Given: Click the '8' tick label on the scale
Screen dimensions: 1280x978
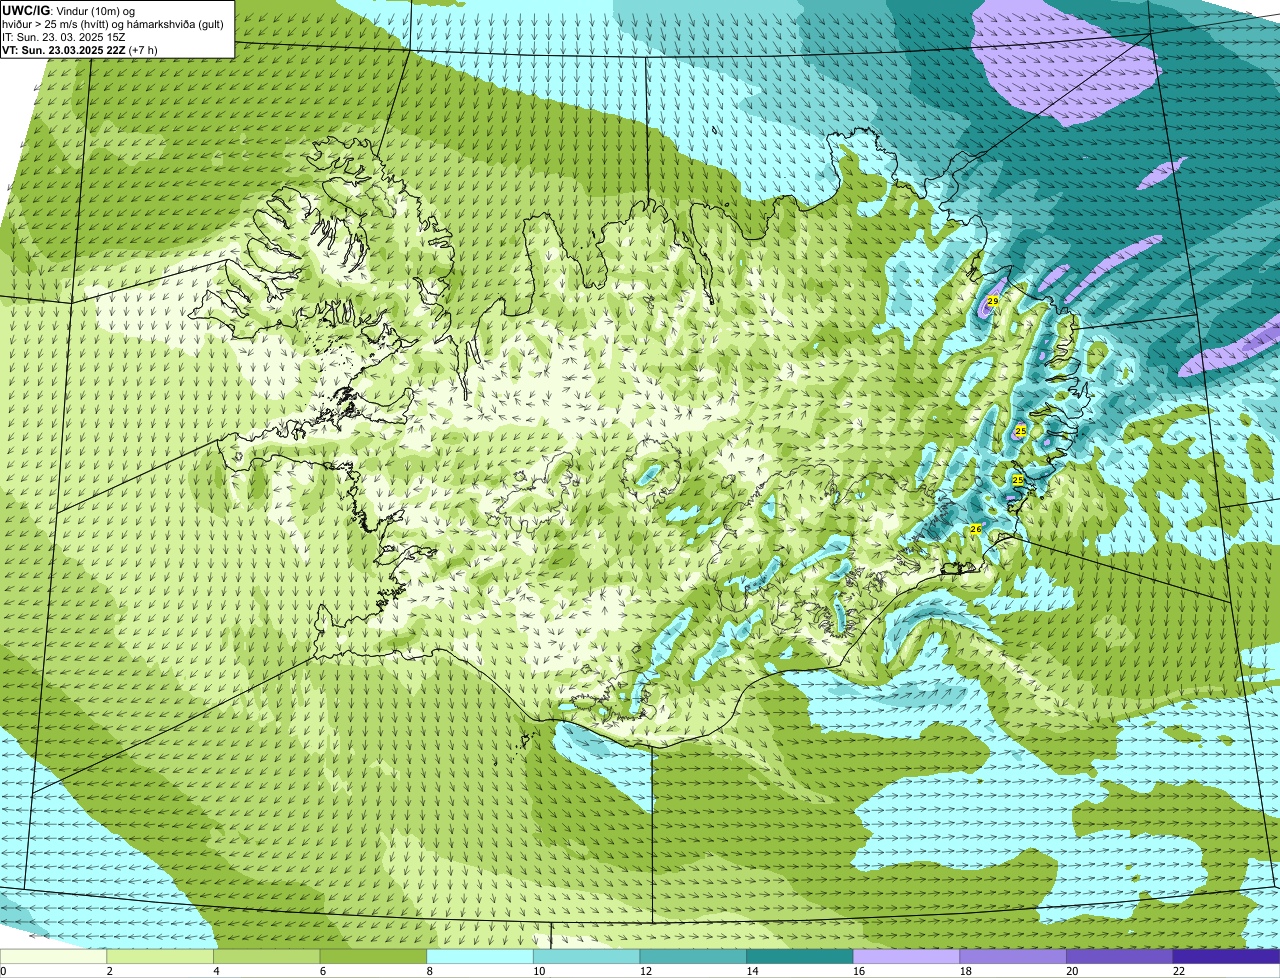Looking at the screenshot, I should tap(430, 971).
